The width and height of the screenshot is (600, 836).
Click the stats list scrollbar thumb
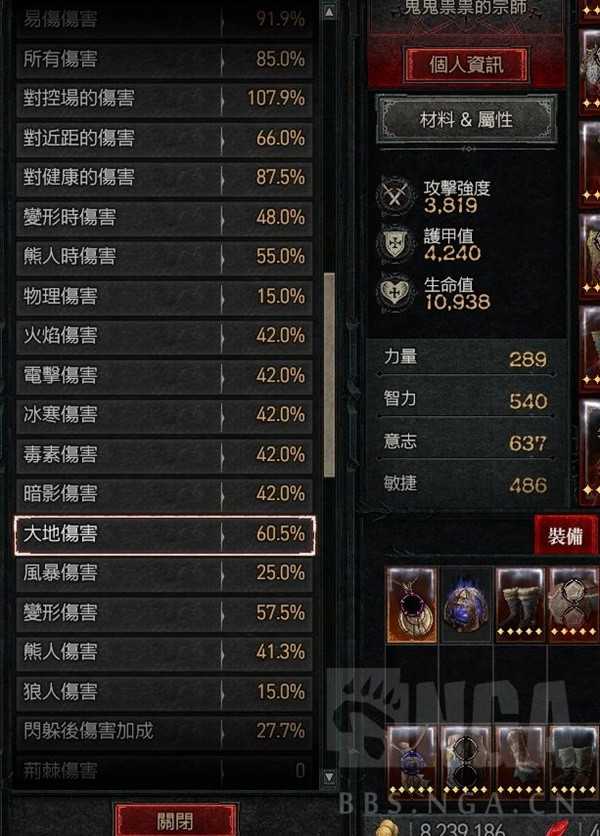(329, 375)
